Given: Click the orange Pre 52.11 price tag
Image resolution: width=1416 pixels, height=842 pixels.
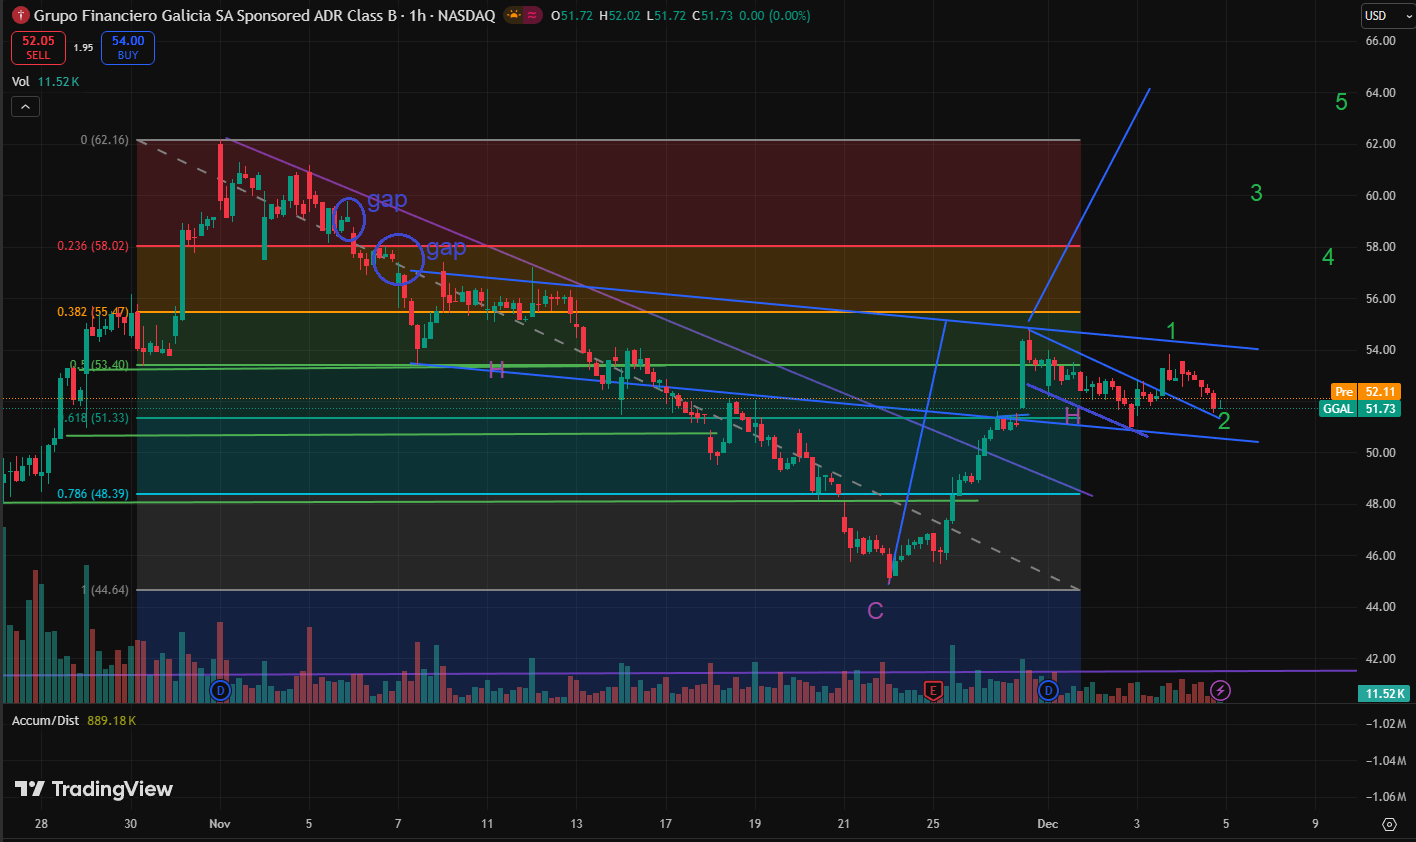Looking at the screenshot, I should click(x=1366, y=392).
